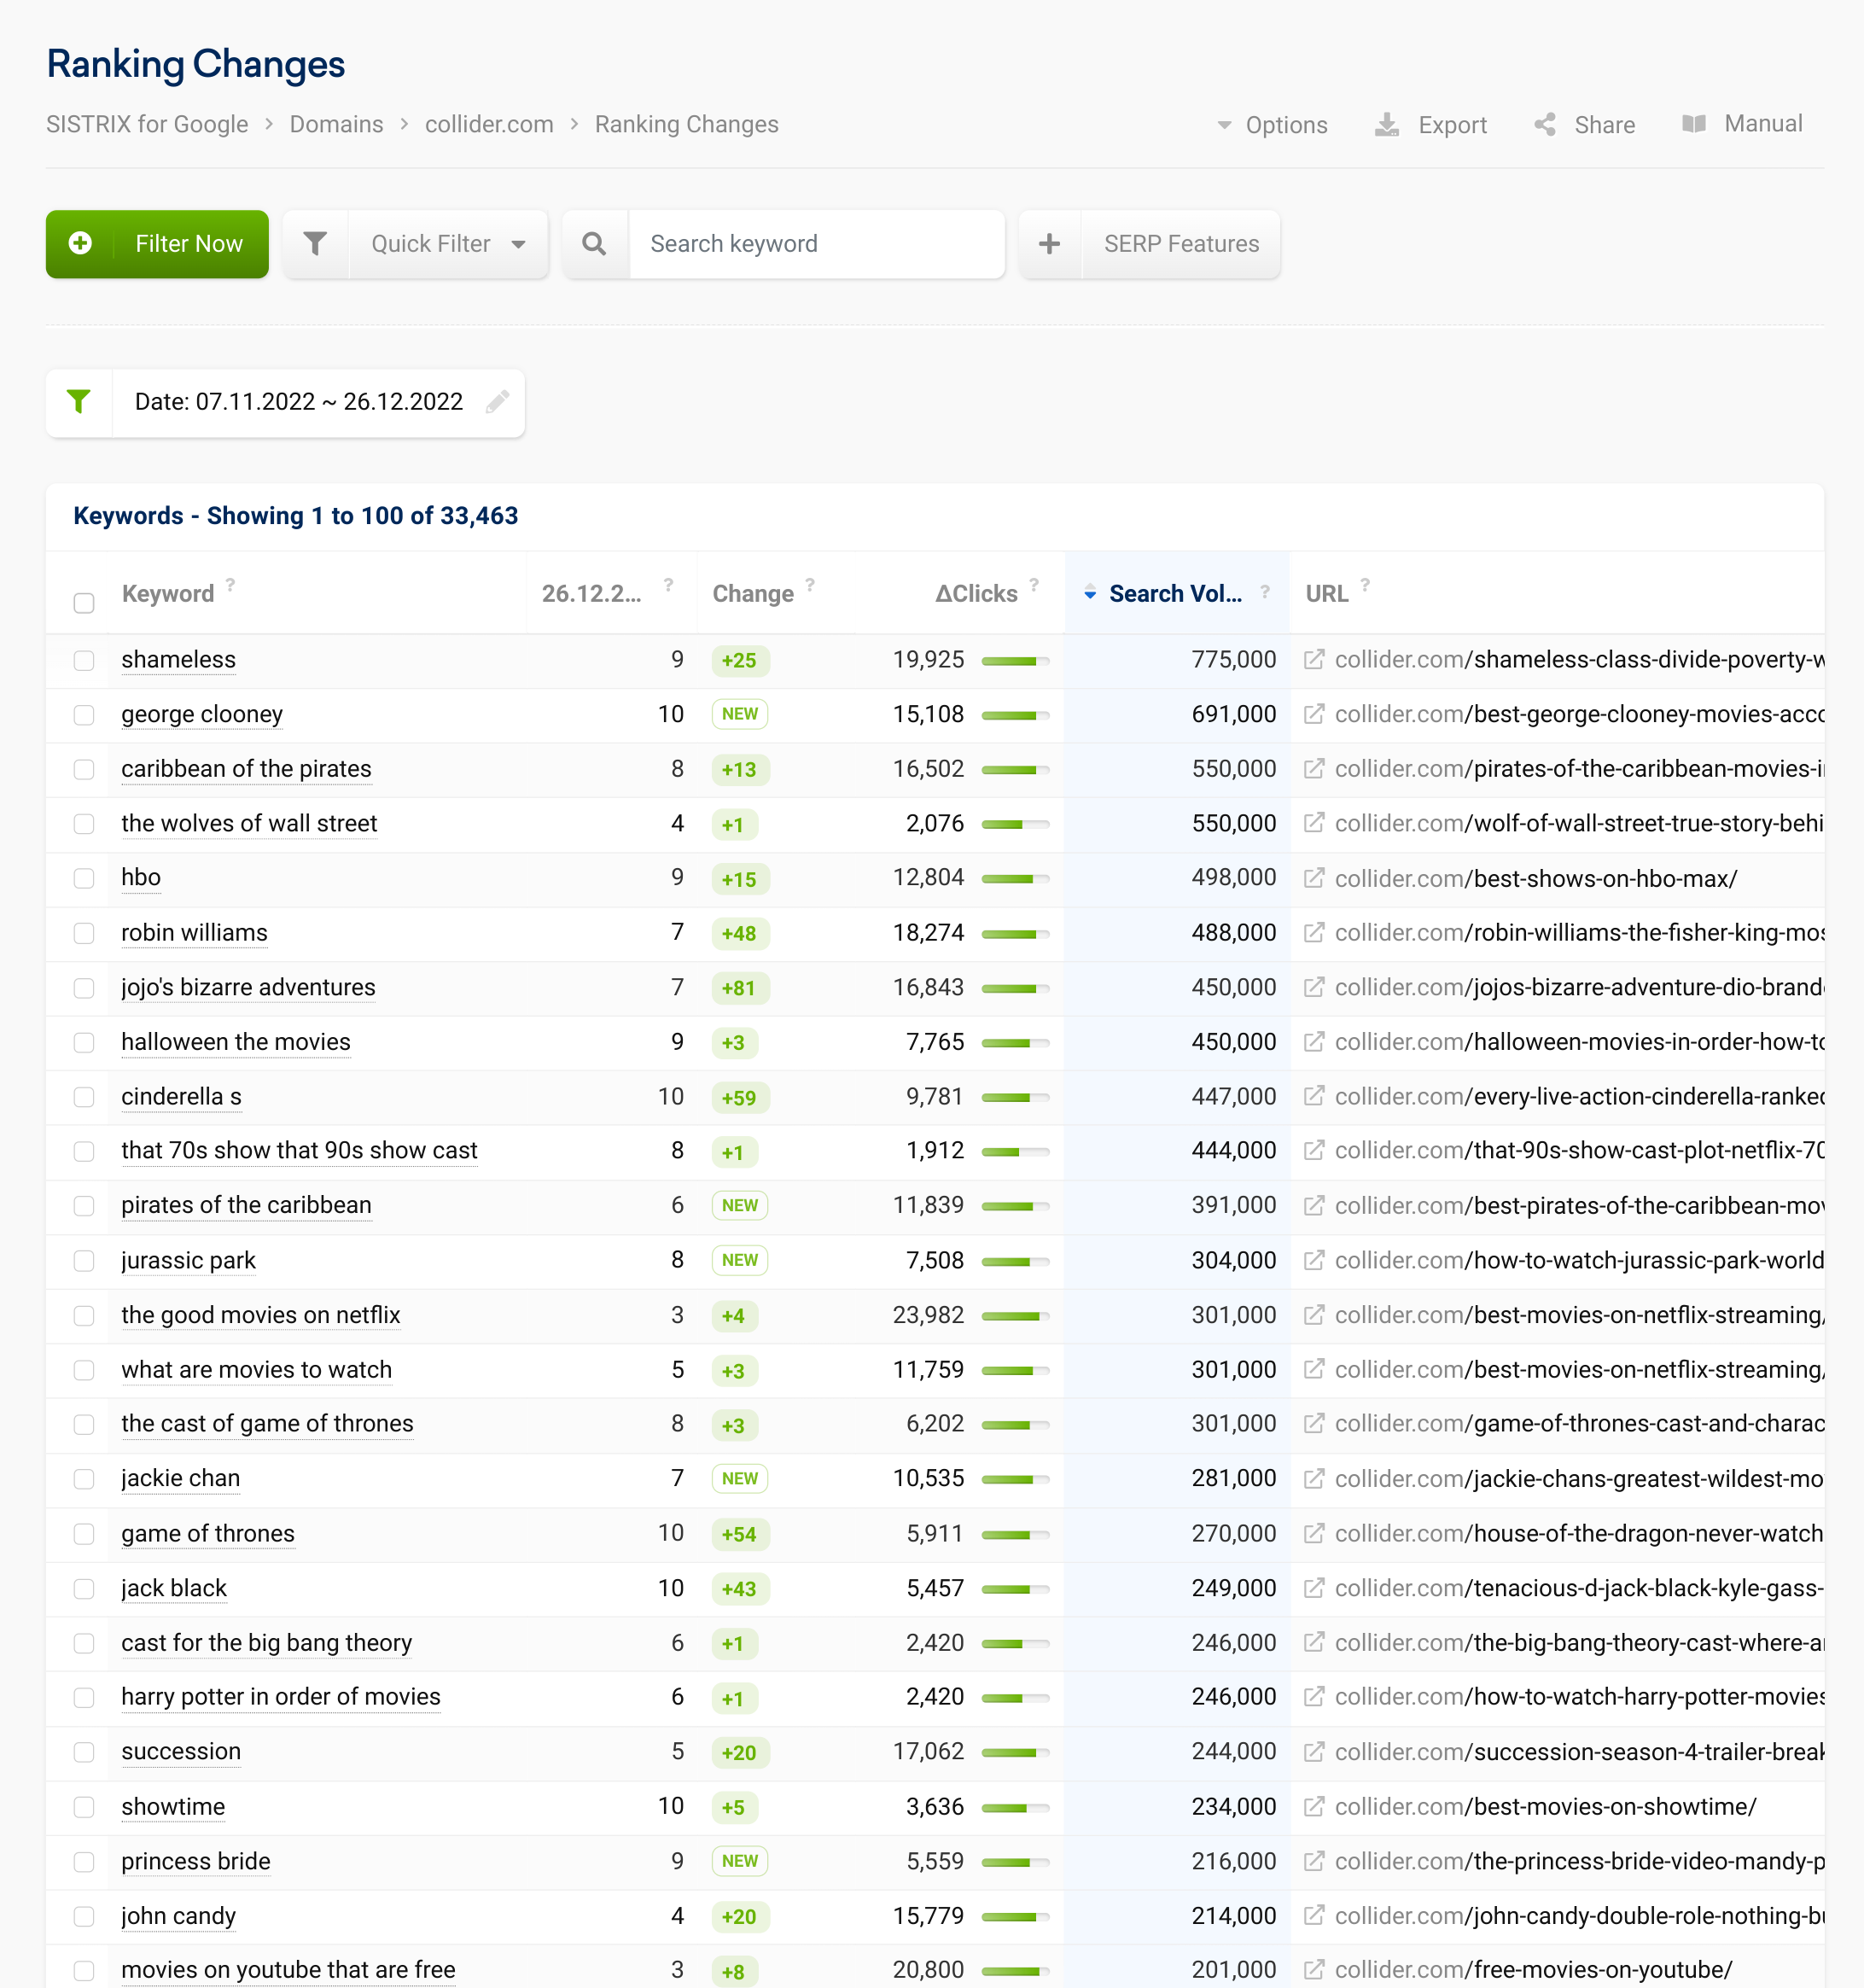This screenshot has width=1864, height=1988.
Task: Click the help question mark beside Search Vol header
Action: (x=1265, y=592)
